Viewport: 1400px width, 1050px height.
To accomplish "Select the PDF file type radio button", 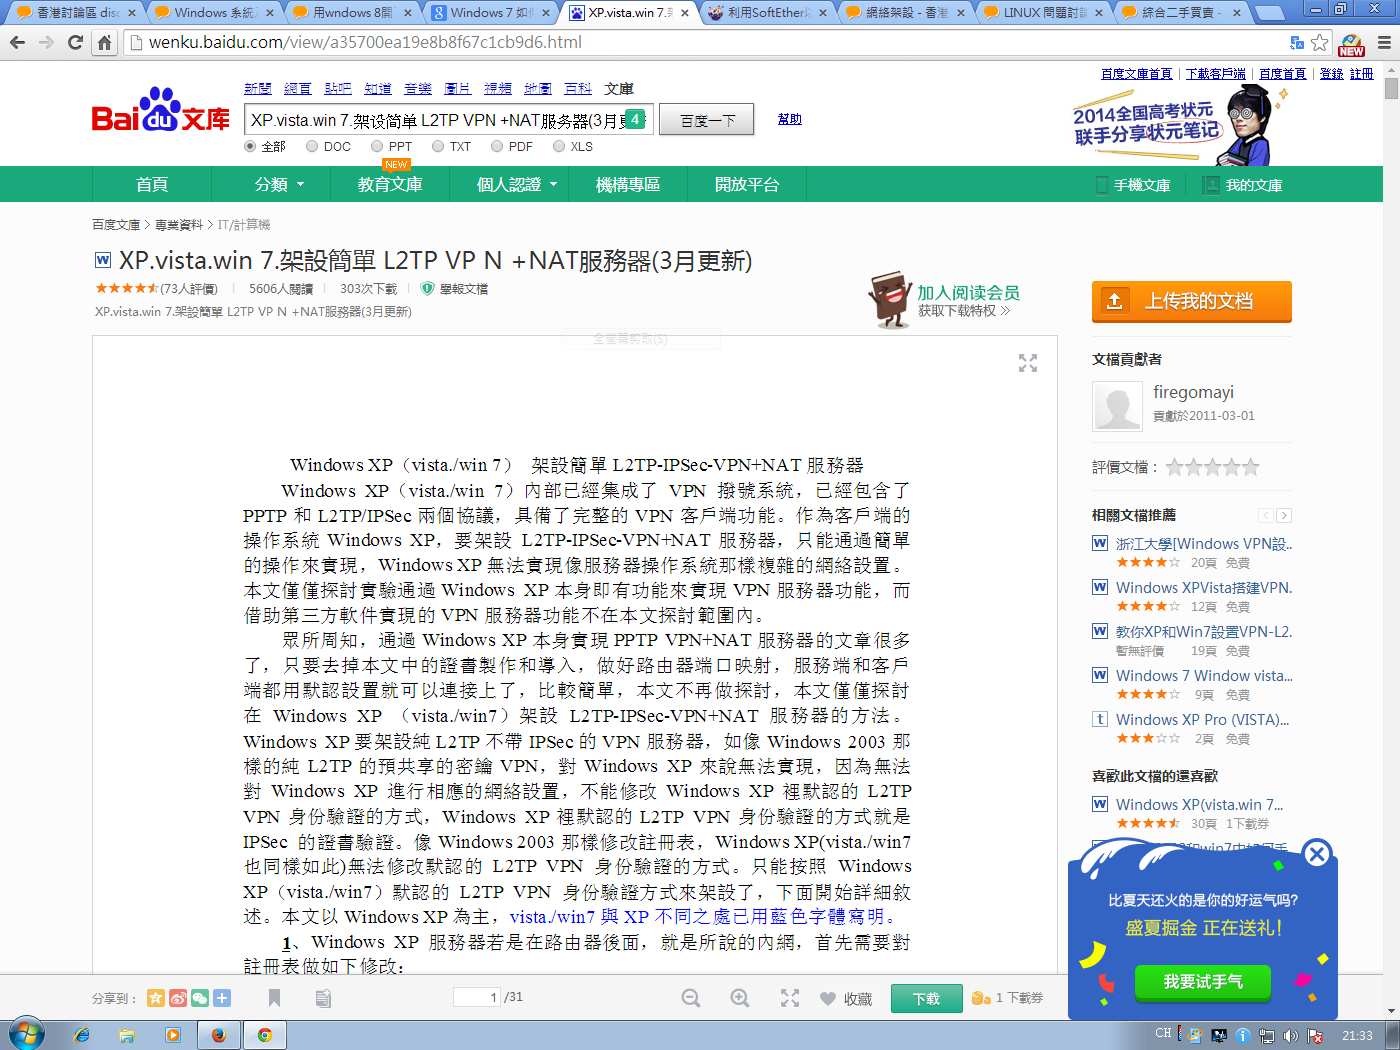I will (497, 146).
